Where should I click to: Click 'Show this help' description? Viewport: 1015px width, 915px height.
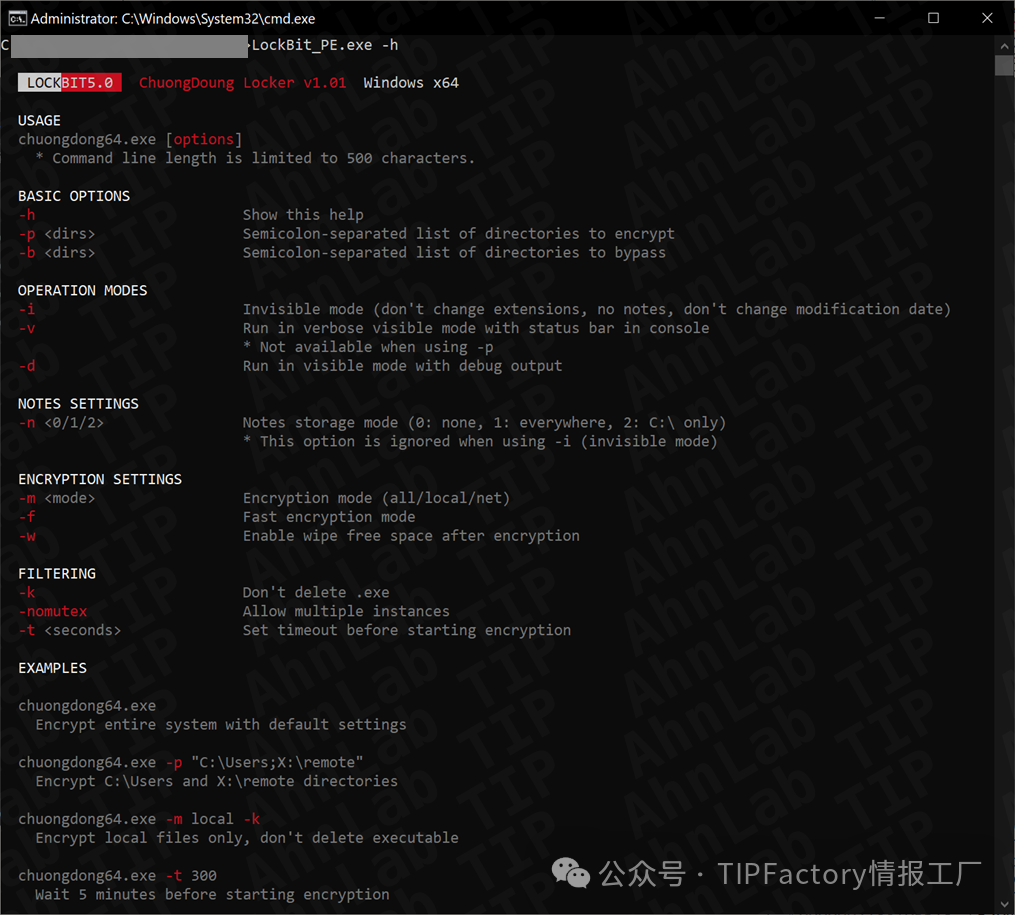[303, 215]
